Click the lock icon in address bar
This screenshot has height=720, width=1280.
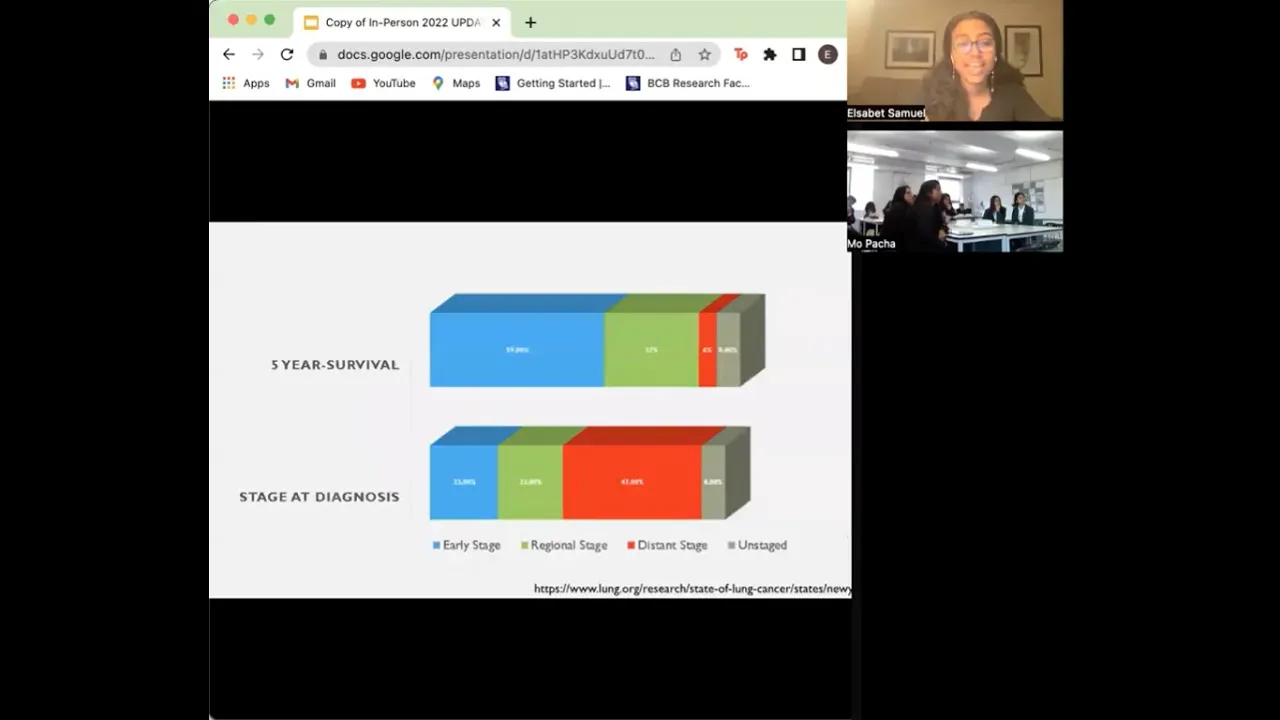(323, 55)
